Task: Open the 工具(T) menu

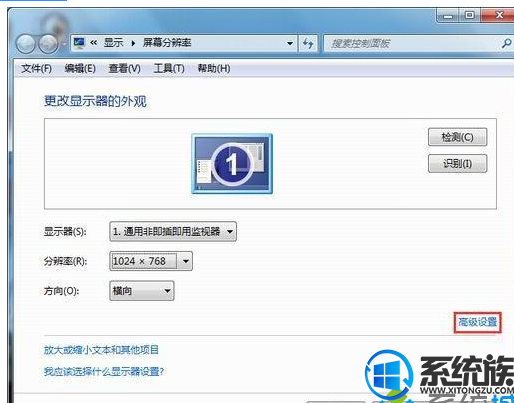Action: [x=169, y=69]
